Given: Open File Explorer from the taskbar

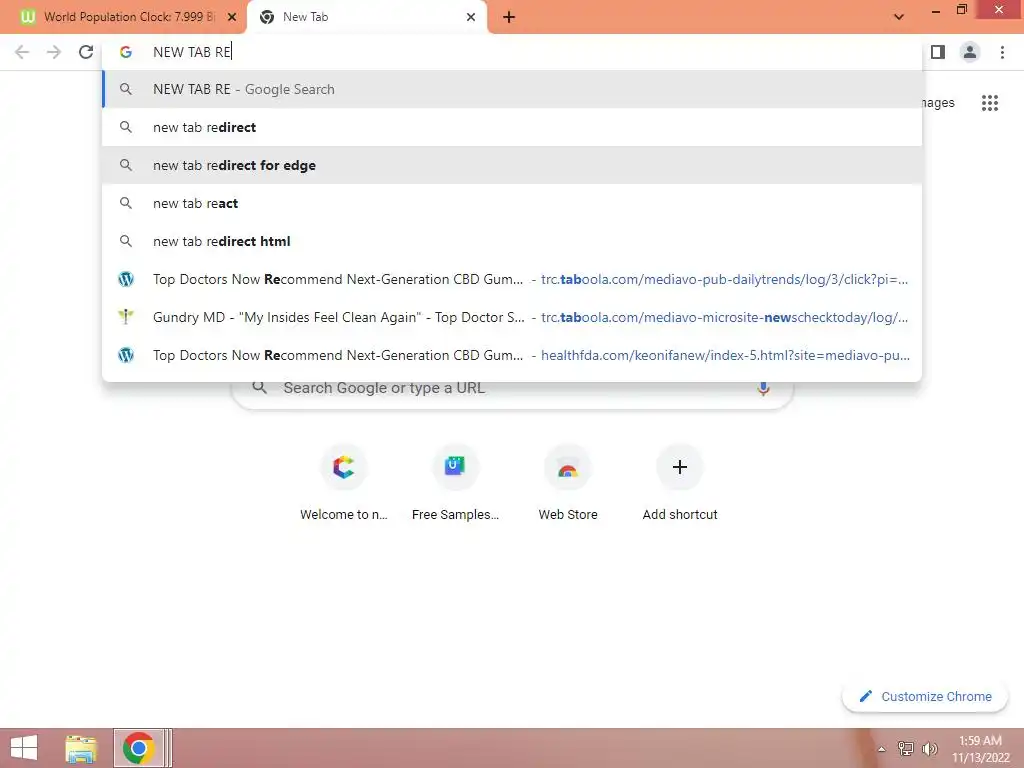Looking at the screenshot, I should coord(81,748).
